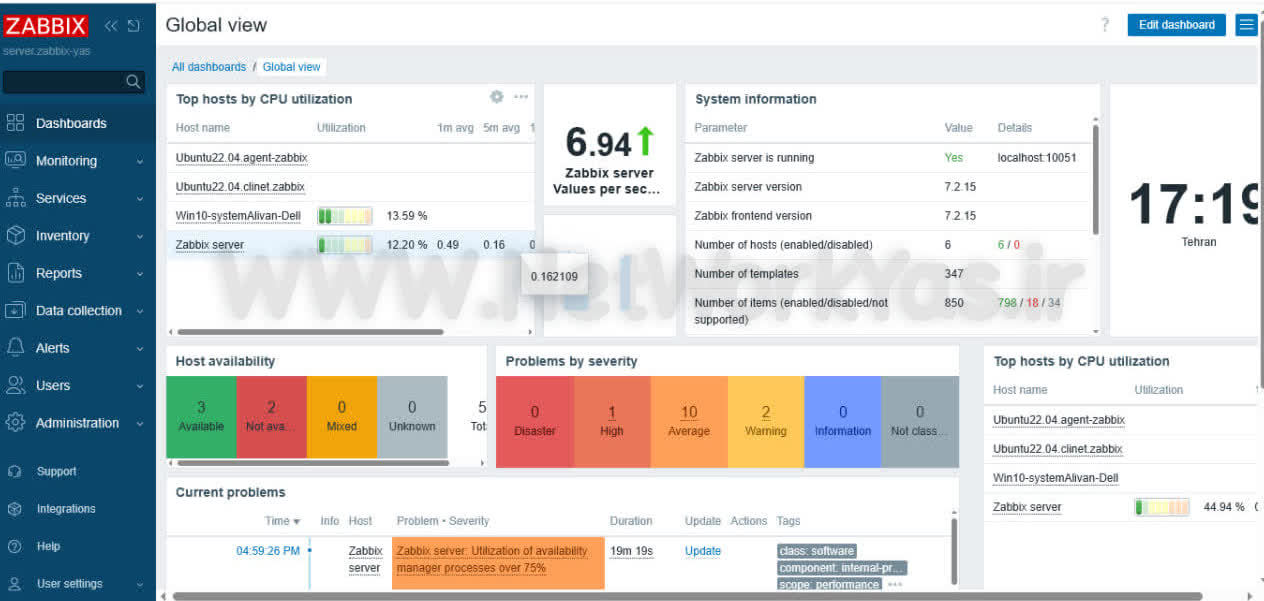Open three-dots menu on CPU utilization widget
This screenshot has height=601, width=1264.
click(x=521, y=97)
